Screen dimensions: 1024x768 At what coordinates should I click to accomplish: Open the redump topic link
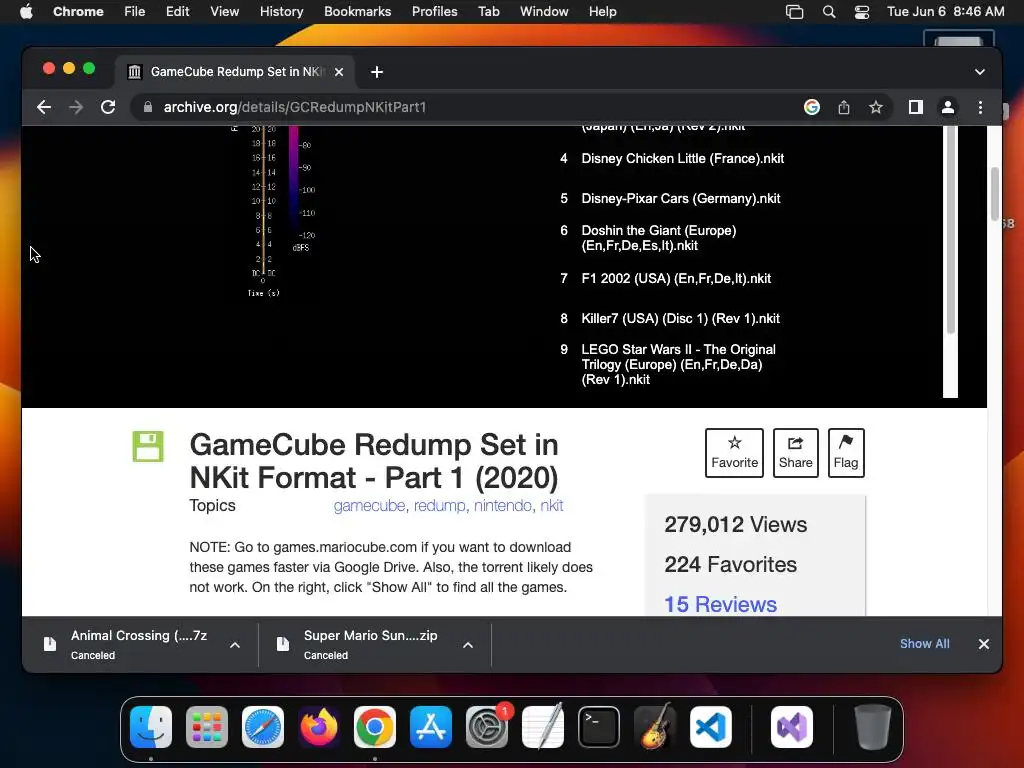tap(440, 505)
